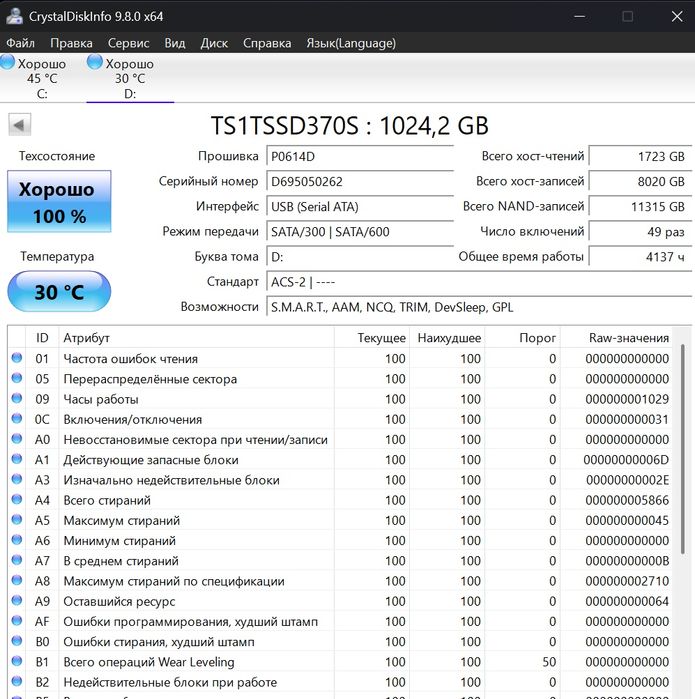Click threshold value 50 in B1 row
Screen dimensions: 695x699
(x=549, y=662)
